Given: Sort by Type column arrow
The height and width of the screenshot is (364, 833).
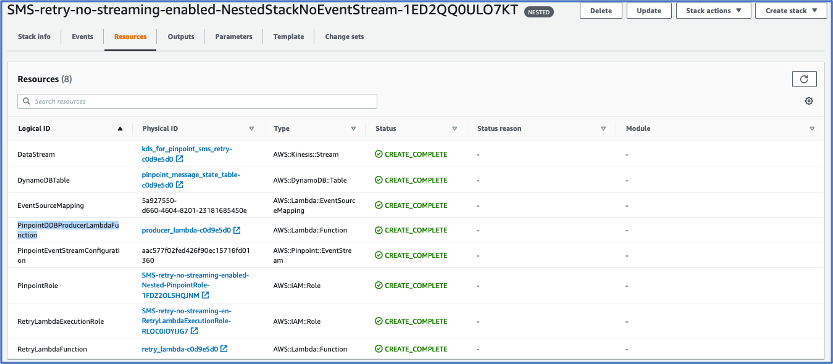Looking at the screenshot, I should pos(353,129).
